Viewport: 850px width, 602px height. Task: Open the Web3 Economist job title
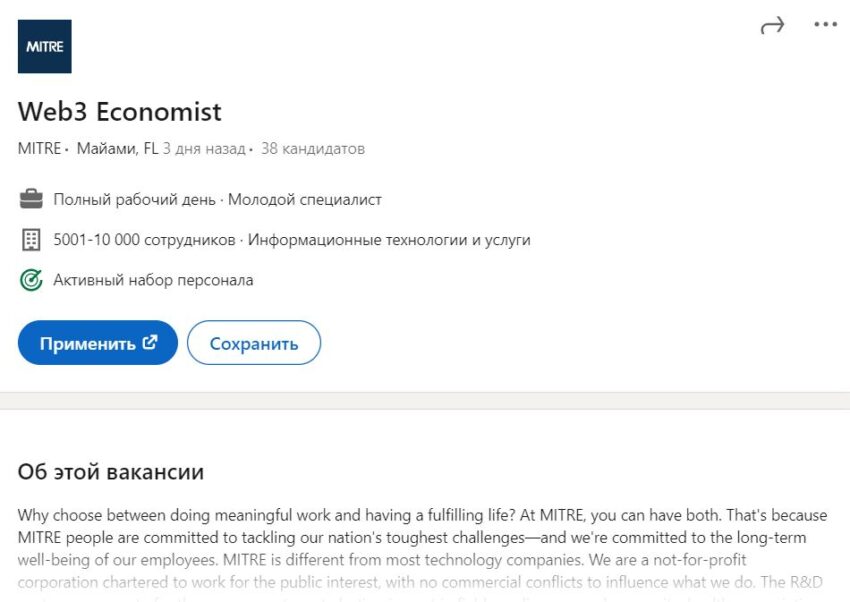coord(120,111)
